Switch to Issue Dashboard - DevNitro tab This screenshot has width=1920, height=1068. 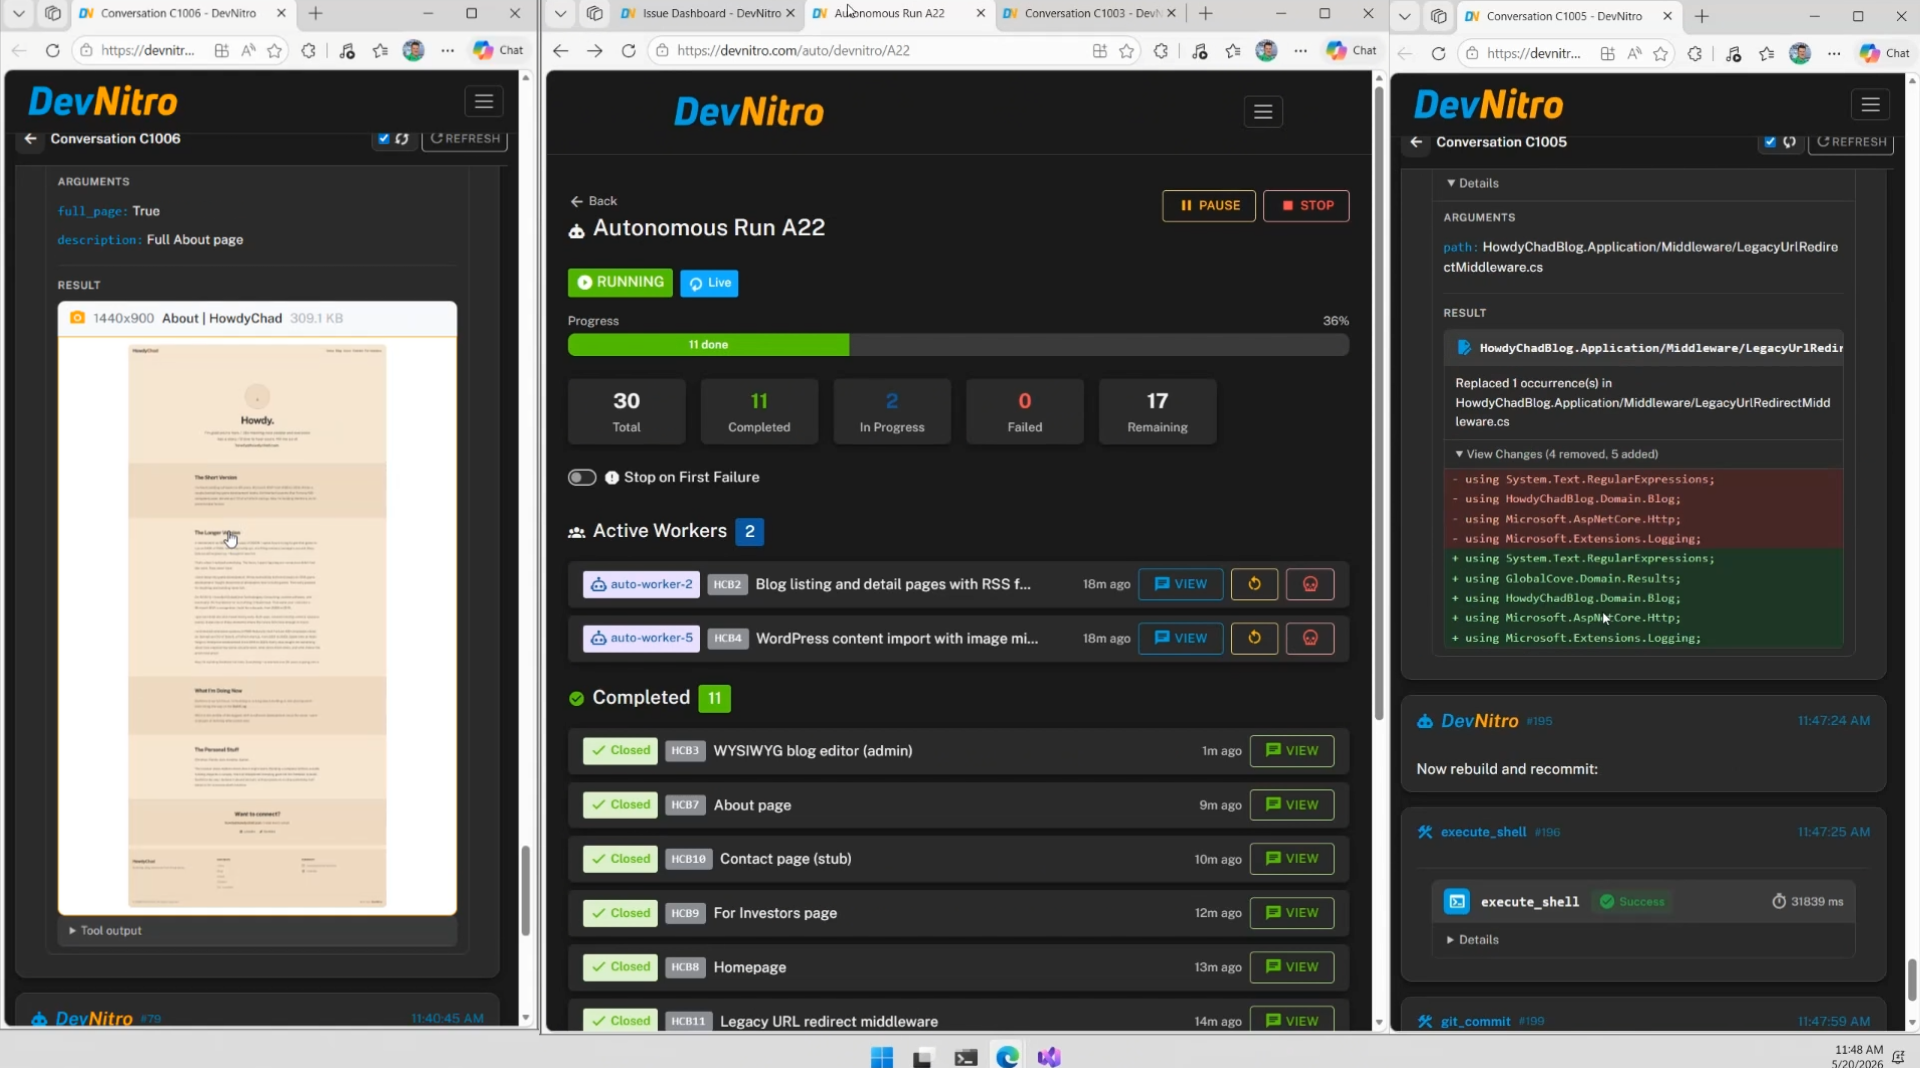click(x=706, y=13)
